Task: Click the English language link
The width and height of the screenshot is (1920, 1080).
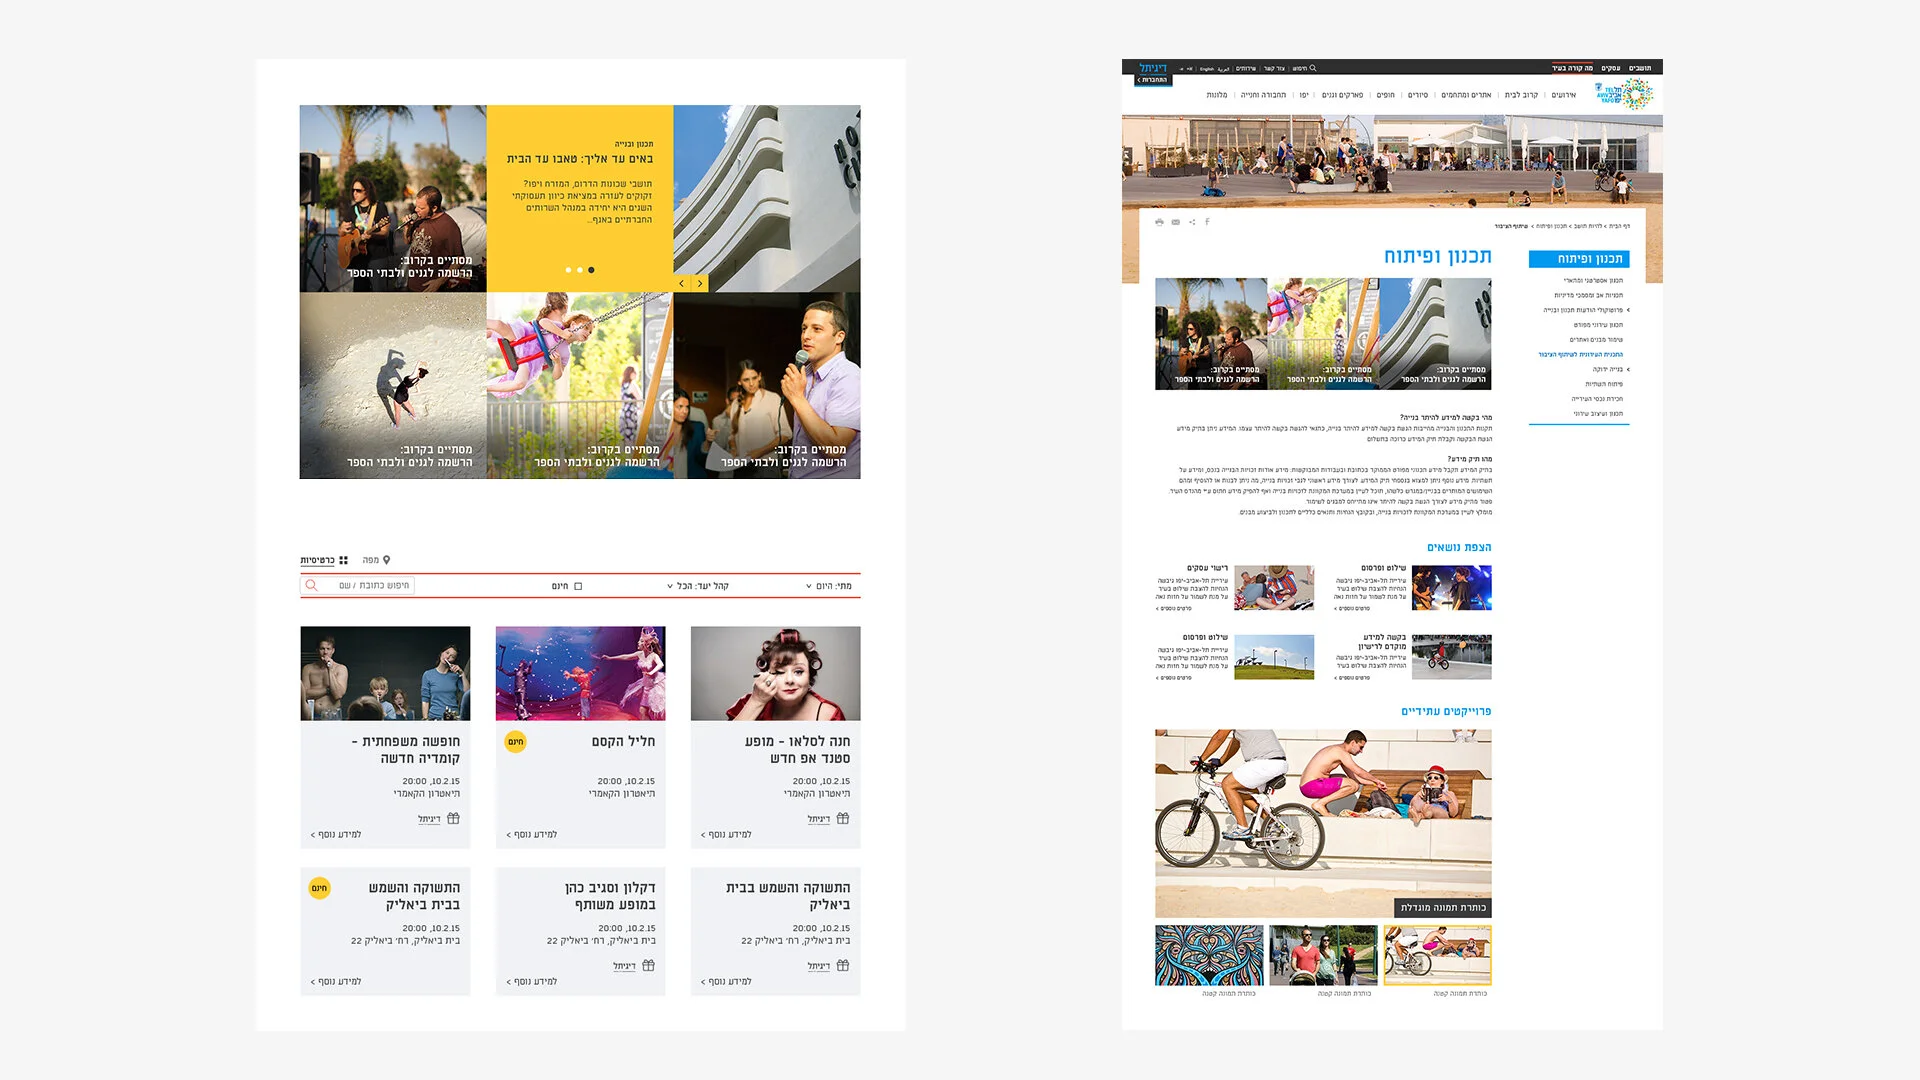Action: click(x=1206, y=69)
